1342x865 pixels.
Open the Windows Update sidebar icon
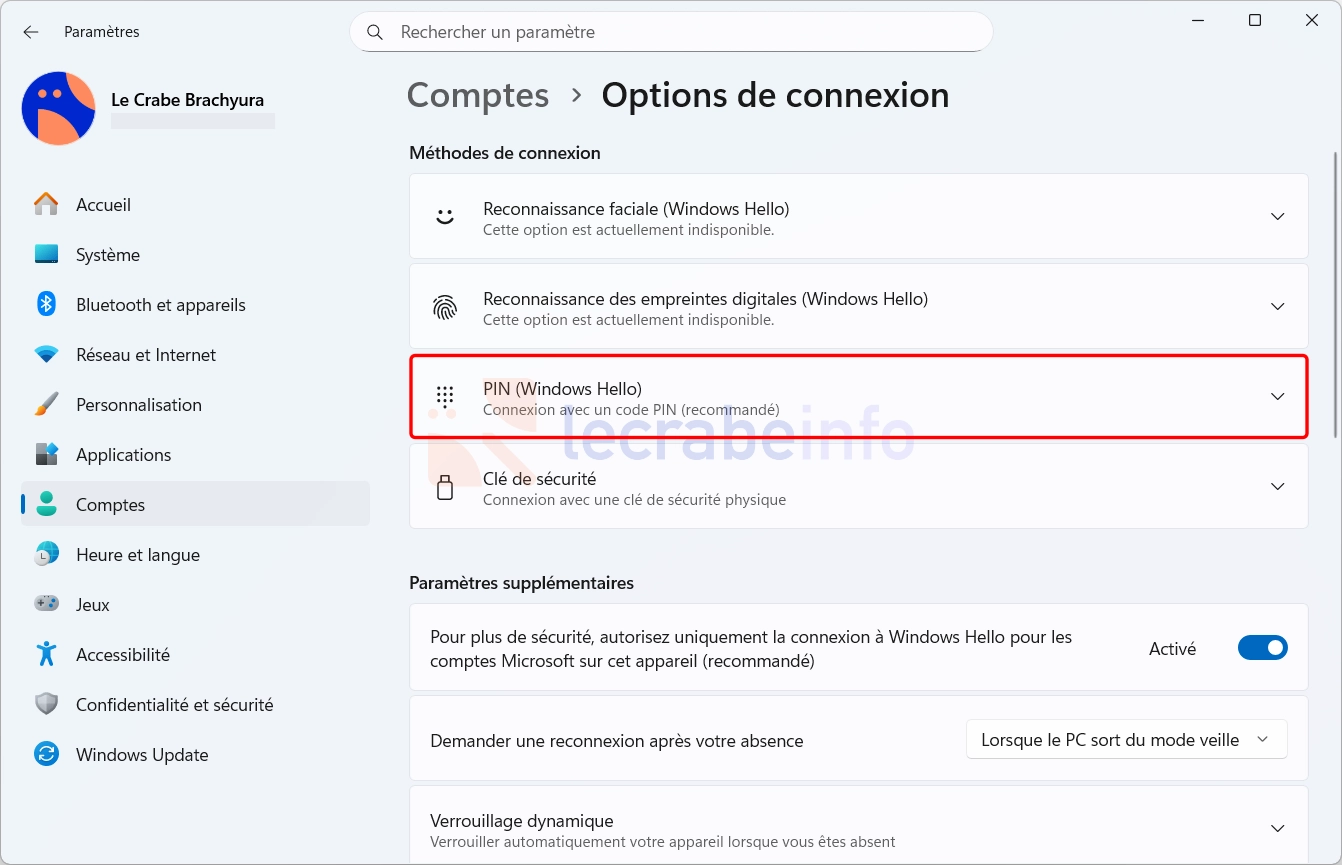point(46,754)
